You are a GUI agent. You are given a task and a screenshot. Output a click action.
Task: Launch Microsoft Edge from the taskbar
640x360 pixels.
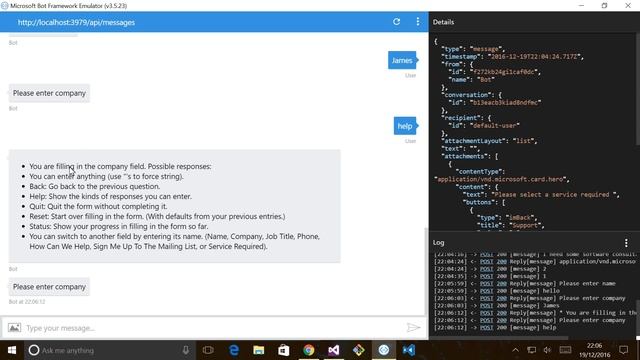click(234, 350)
